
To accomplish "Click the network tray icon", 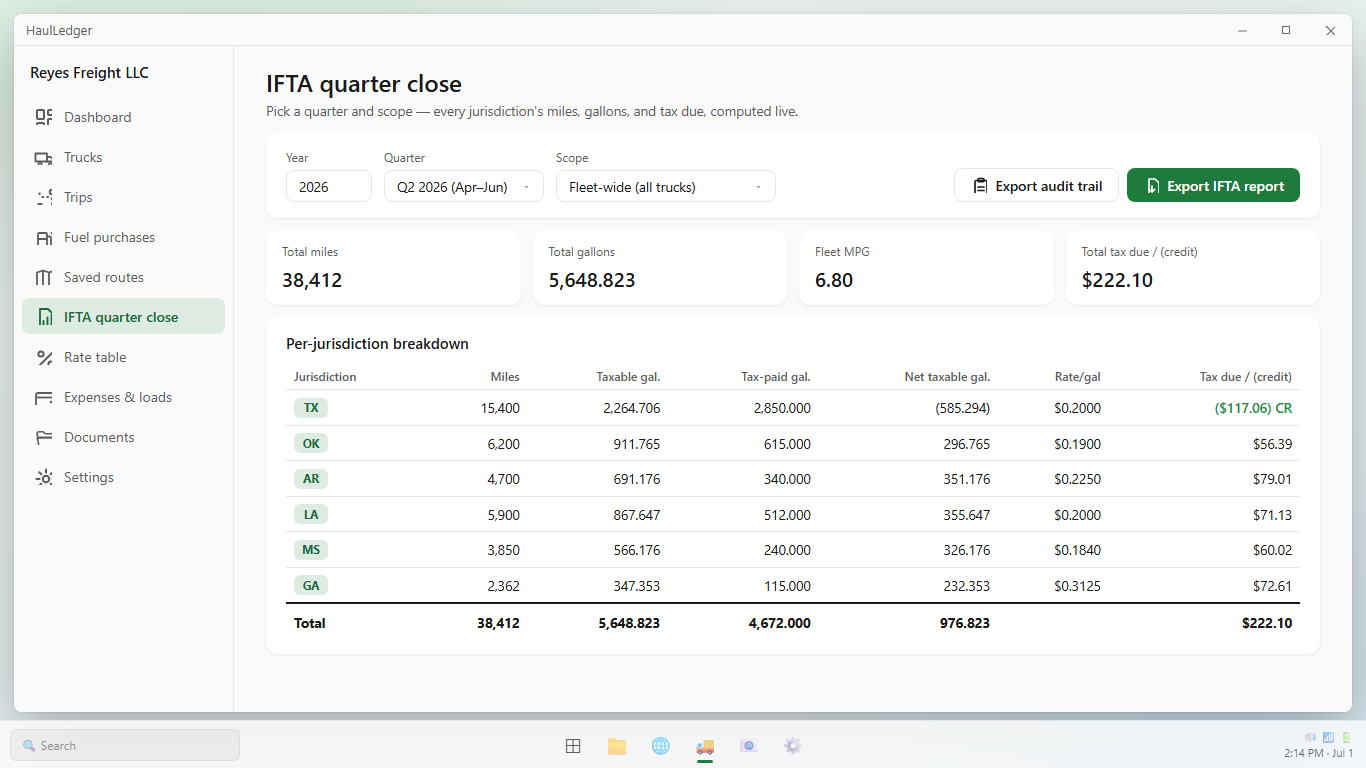I will click(x=1328, y=737).
